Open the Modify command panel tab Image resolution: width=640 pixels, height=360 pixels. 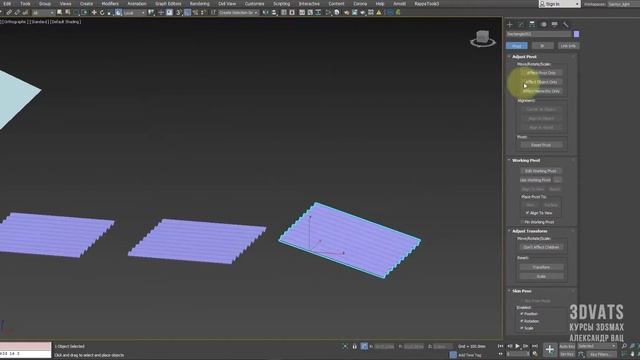coord(521,24)
